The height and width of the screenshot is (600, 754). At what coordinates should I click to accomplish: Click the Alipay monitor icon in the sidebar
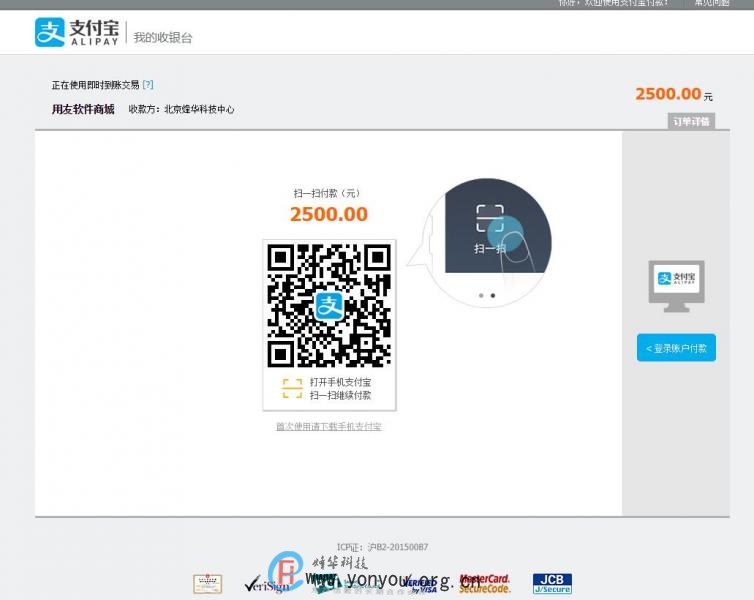tap(677, 286)
